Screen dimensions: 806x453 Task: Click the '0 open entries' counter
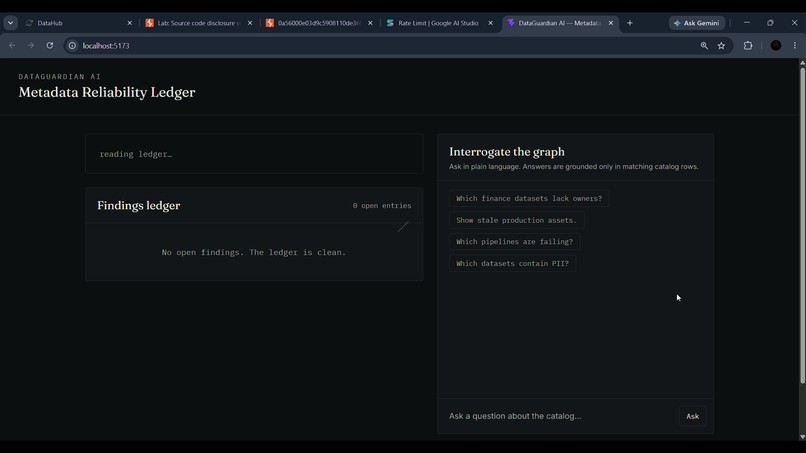pyautogui.click(x=382, y=205)
